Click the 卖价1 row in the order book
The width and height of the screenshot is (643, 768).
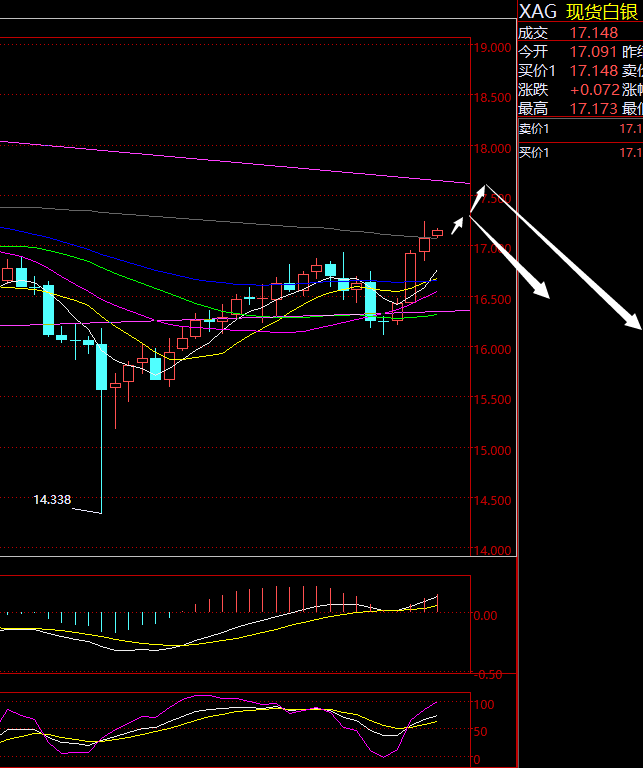pyautogui.click(x=580, y=129)
